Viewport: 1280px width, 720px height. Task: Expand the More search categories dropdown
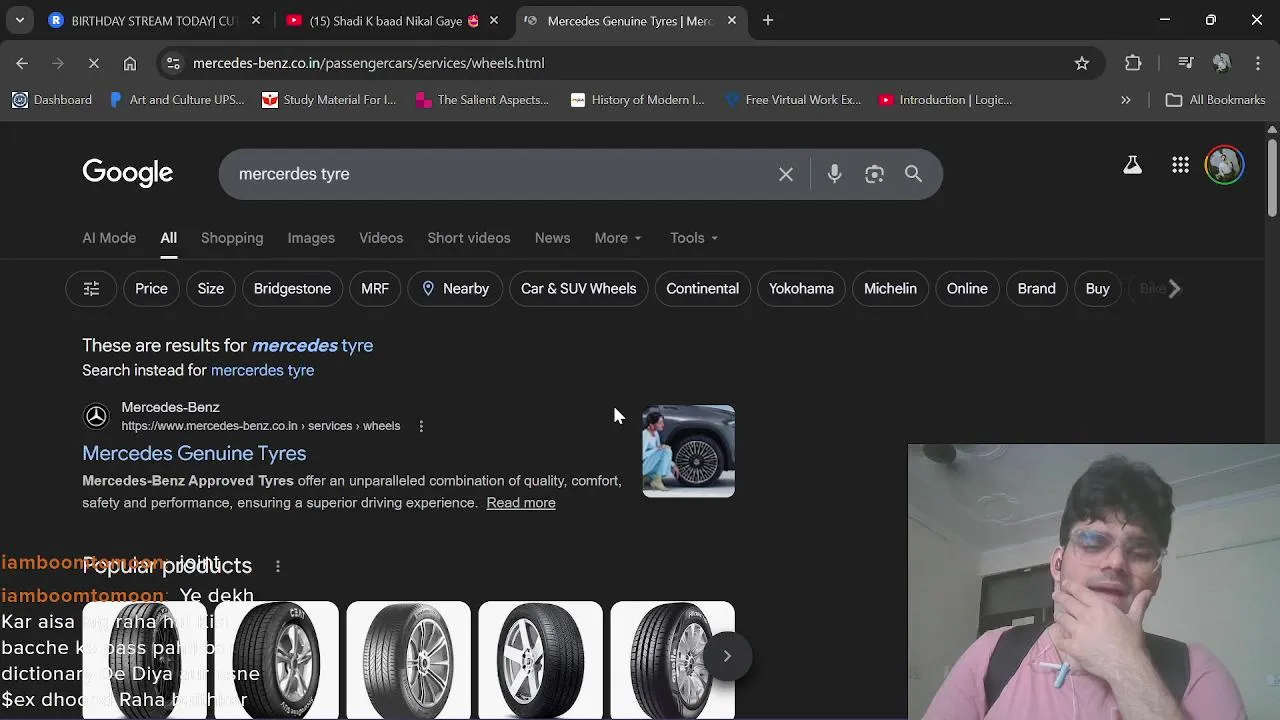click(618, 238)
